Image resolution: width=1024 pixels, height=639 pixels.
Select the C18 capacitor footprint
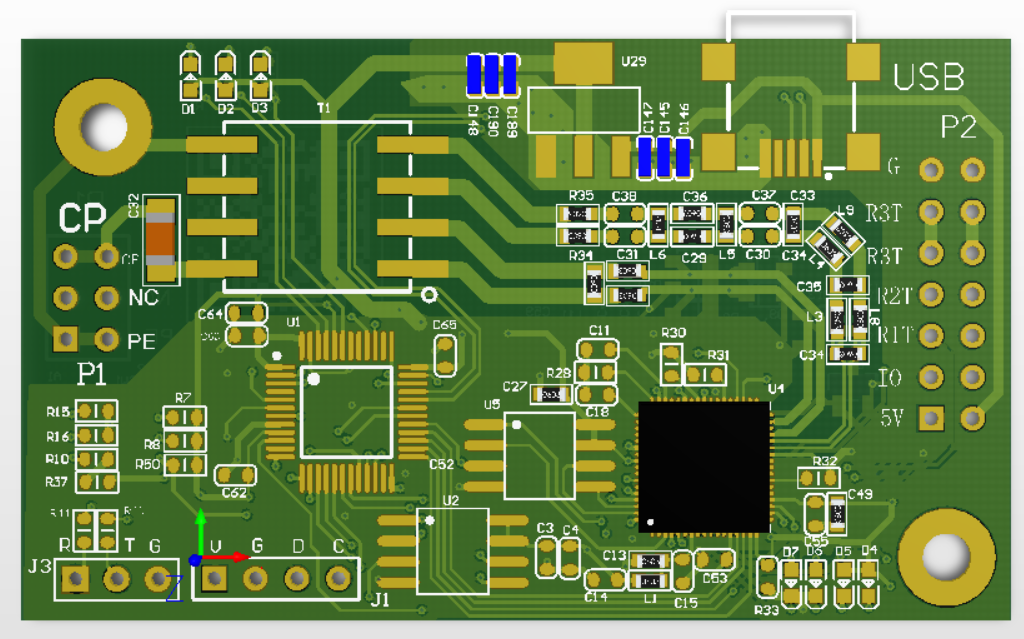click(596, 395)
